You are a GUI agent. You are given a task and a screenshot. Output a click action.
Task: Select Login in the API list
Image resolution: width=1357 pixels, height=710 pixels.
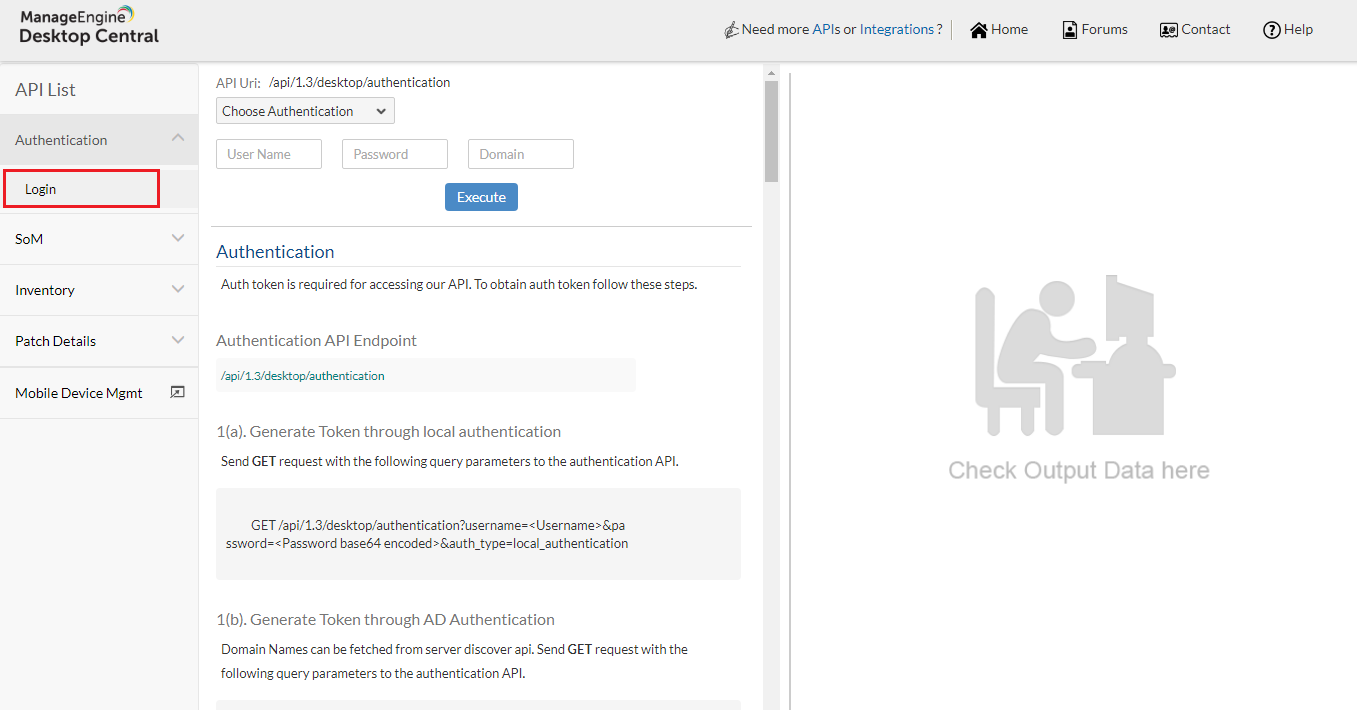click(x=81, y=188)
